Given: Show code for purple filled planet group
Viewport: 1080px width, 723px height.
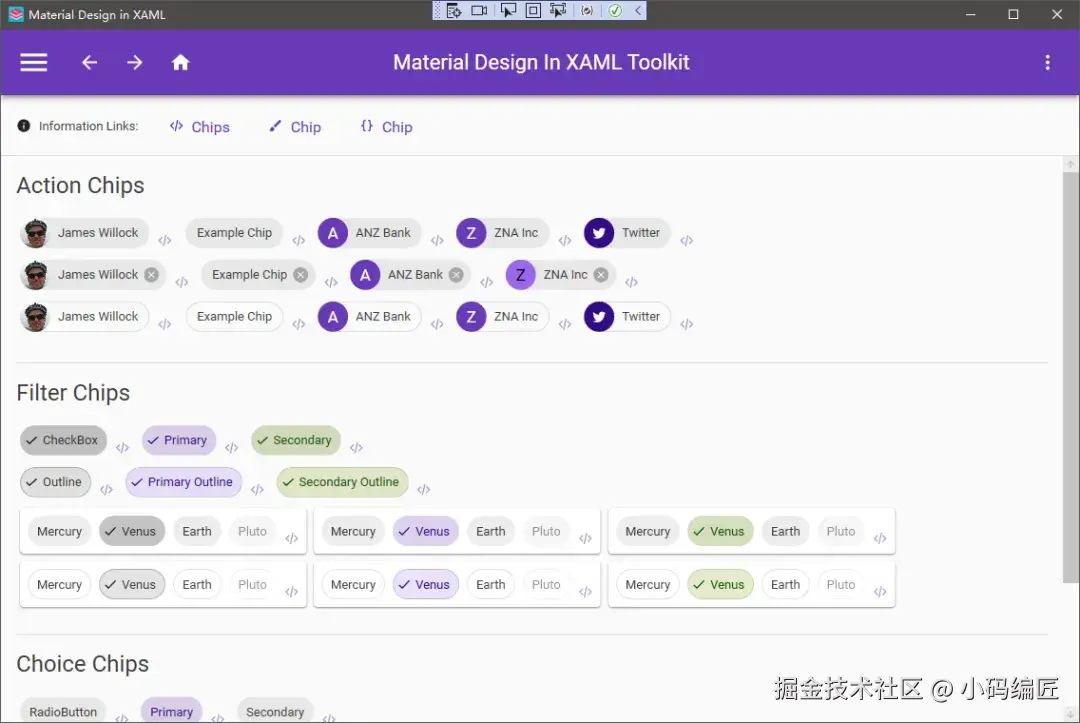Looking at the screenshot, I should [585, 538].
